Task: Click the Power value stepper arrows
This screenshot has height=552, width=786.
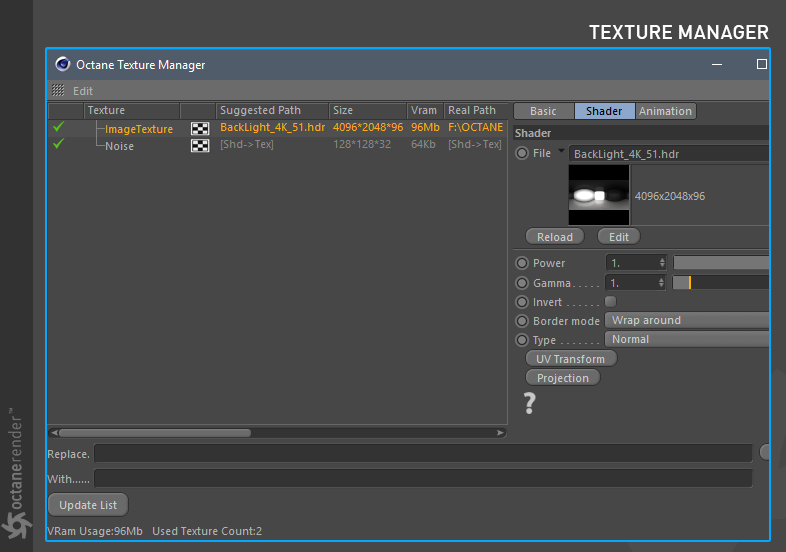Action: 662,263
